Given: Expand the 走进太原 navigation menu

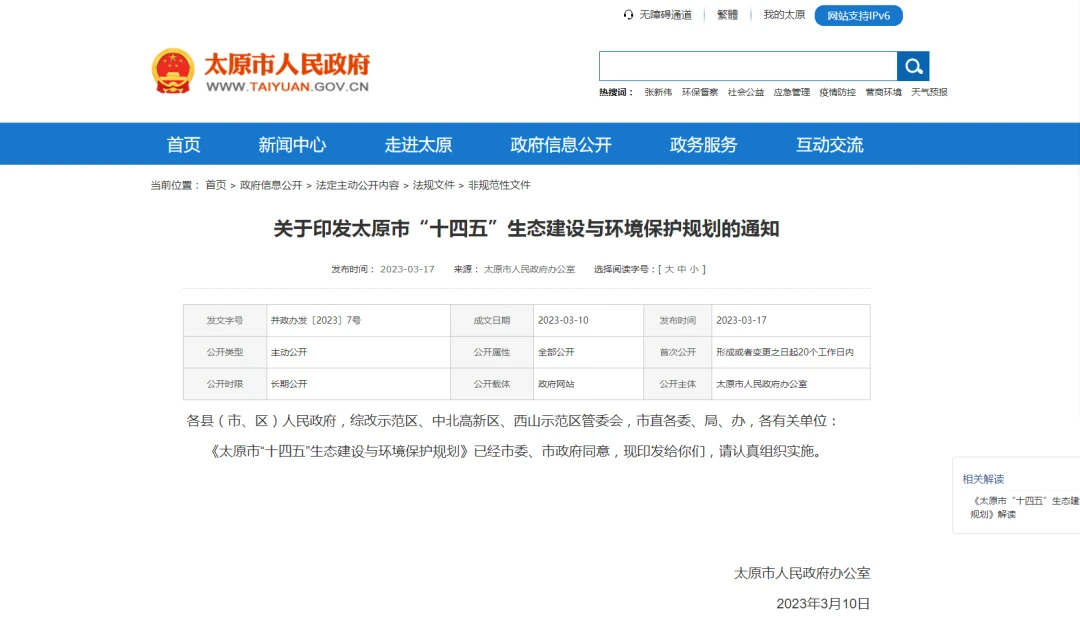Looking at the screenshot, I should pyautogui.click(x=418, y=144).
